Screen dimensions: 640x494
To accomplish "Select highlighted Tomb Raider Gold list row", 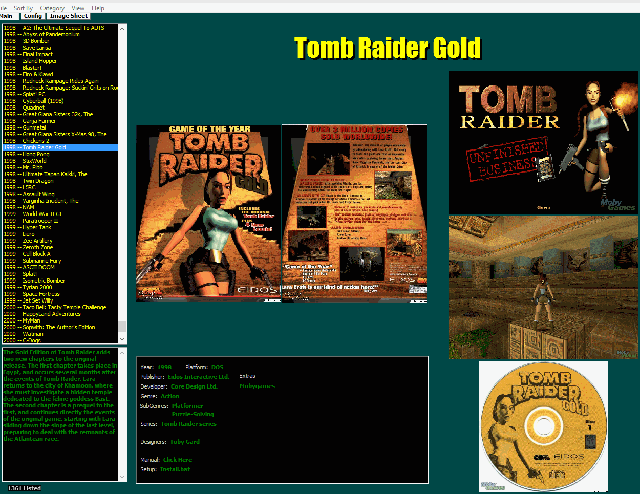I will pyautogui.click(x=60, y=147).
